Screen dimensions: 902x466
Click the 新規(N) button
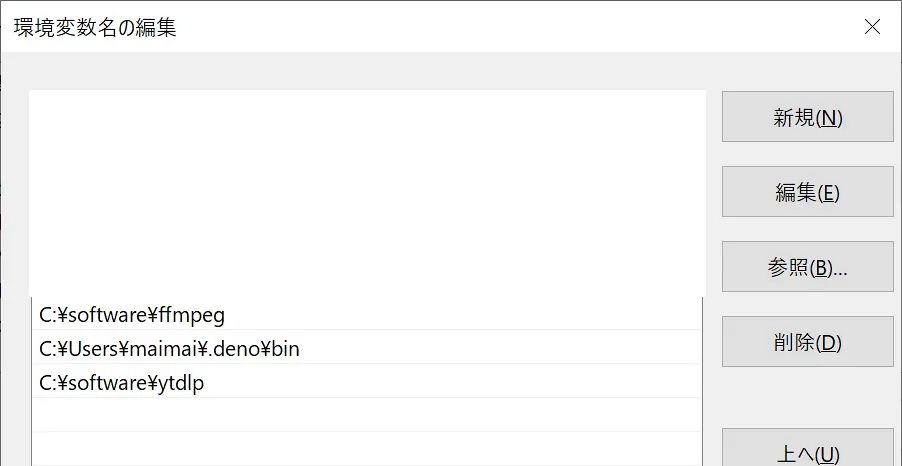coord(807,117)
